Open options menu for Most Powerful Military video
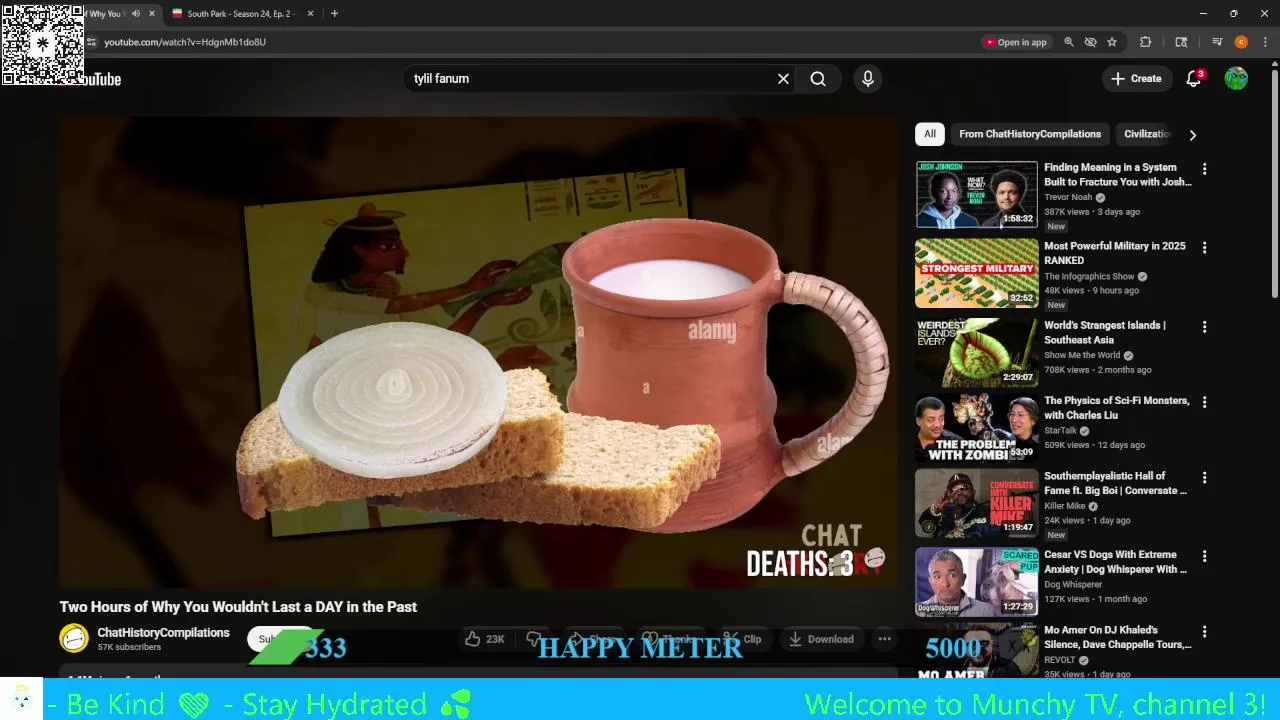 1204,247
